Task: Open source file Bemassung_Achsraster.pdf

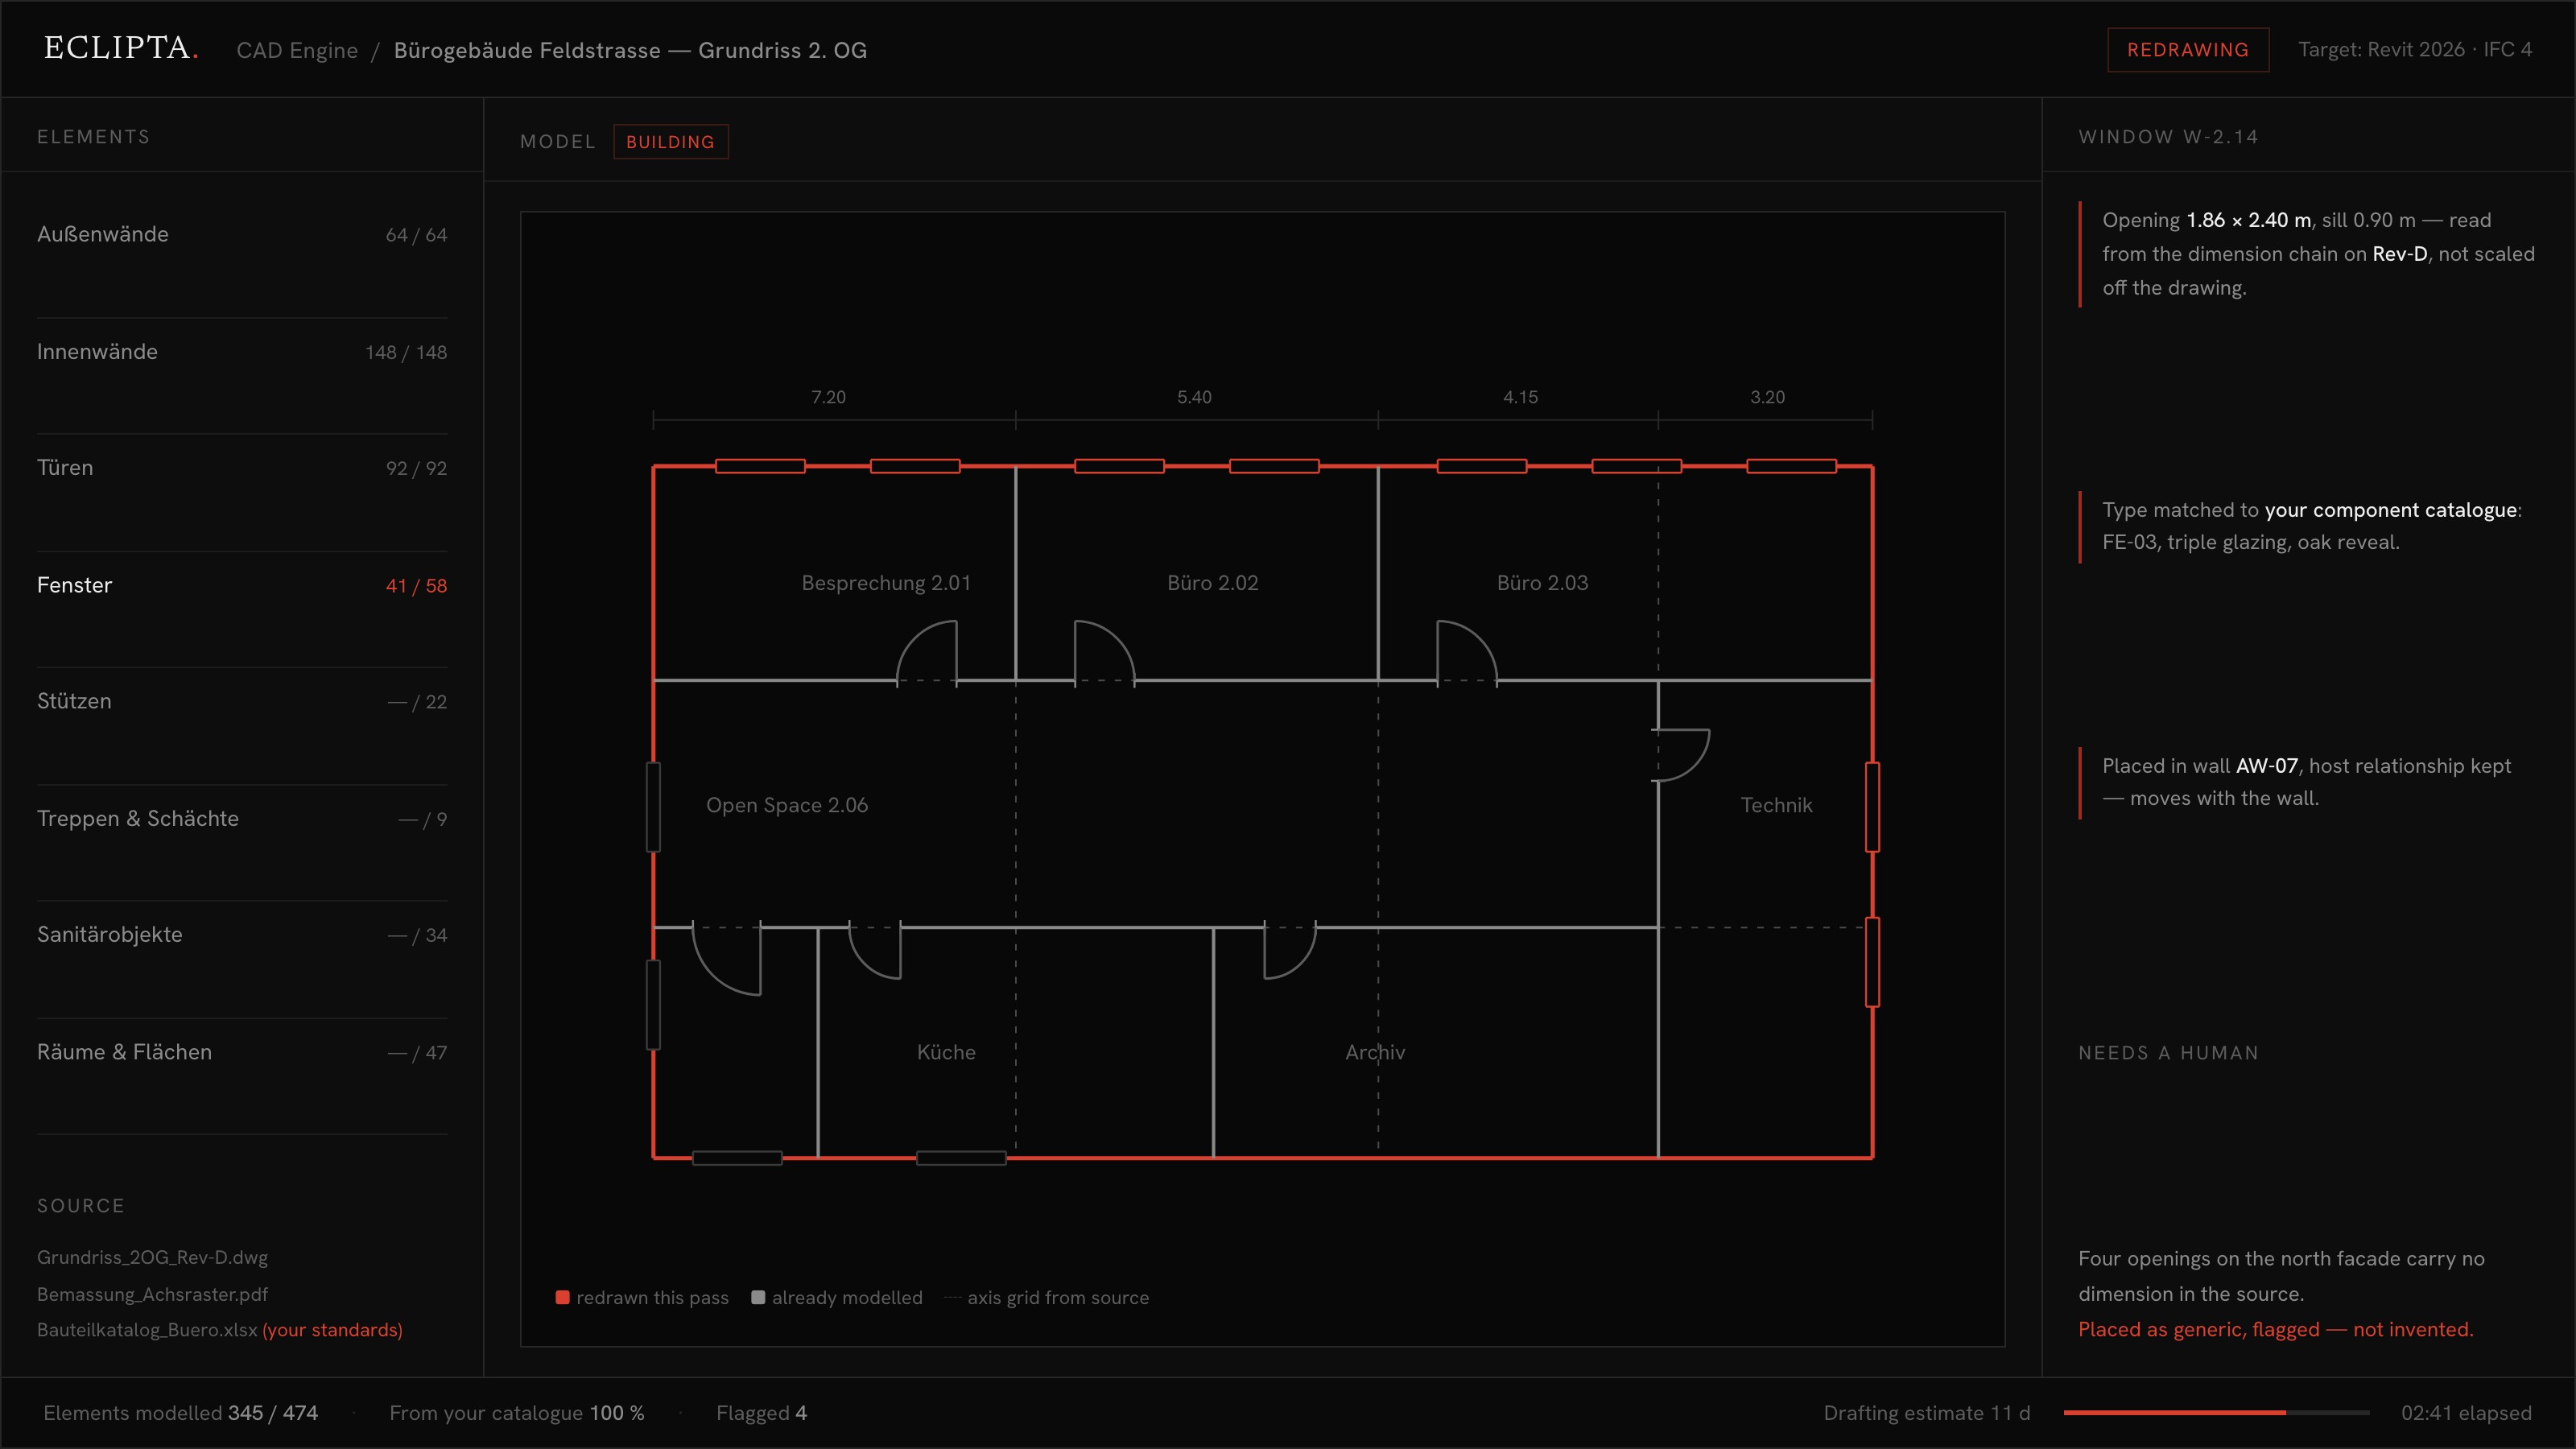Action: tap(152, 1294)
